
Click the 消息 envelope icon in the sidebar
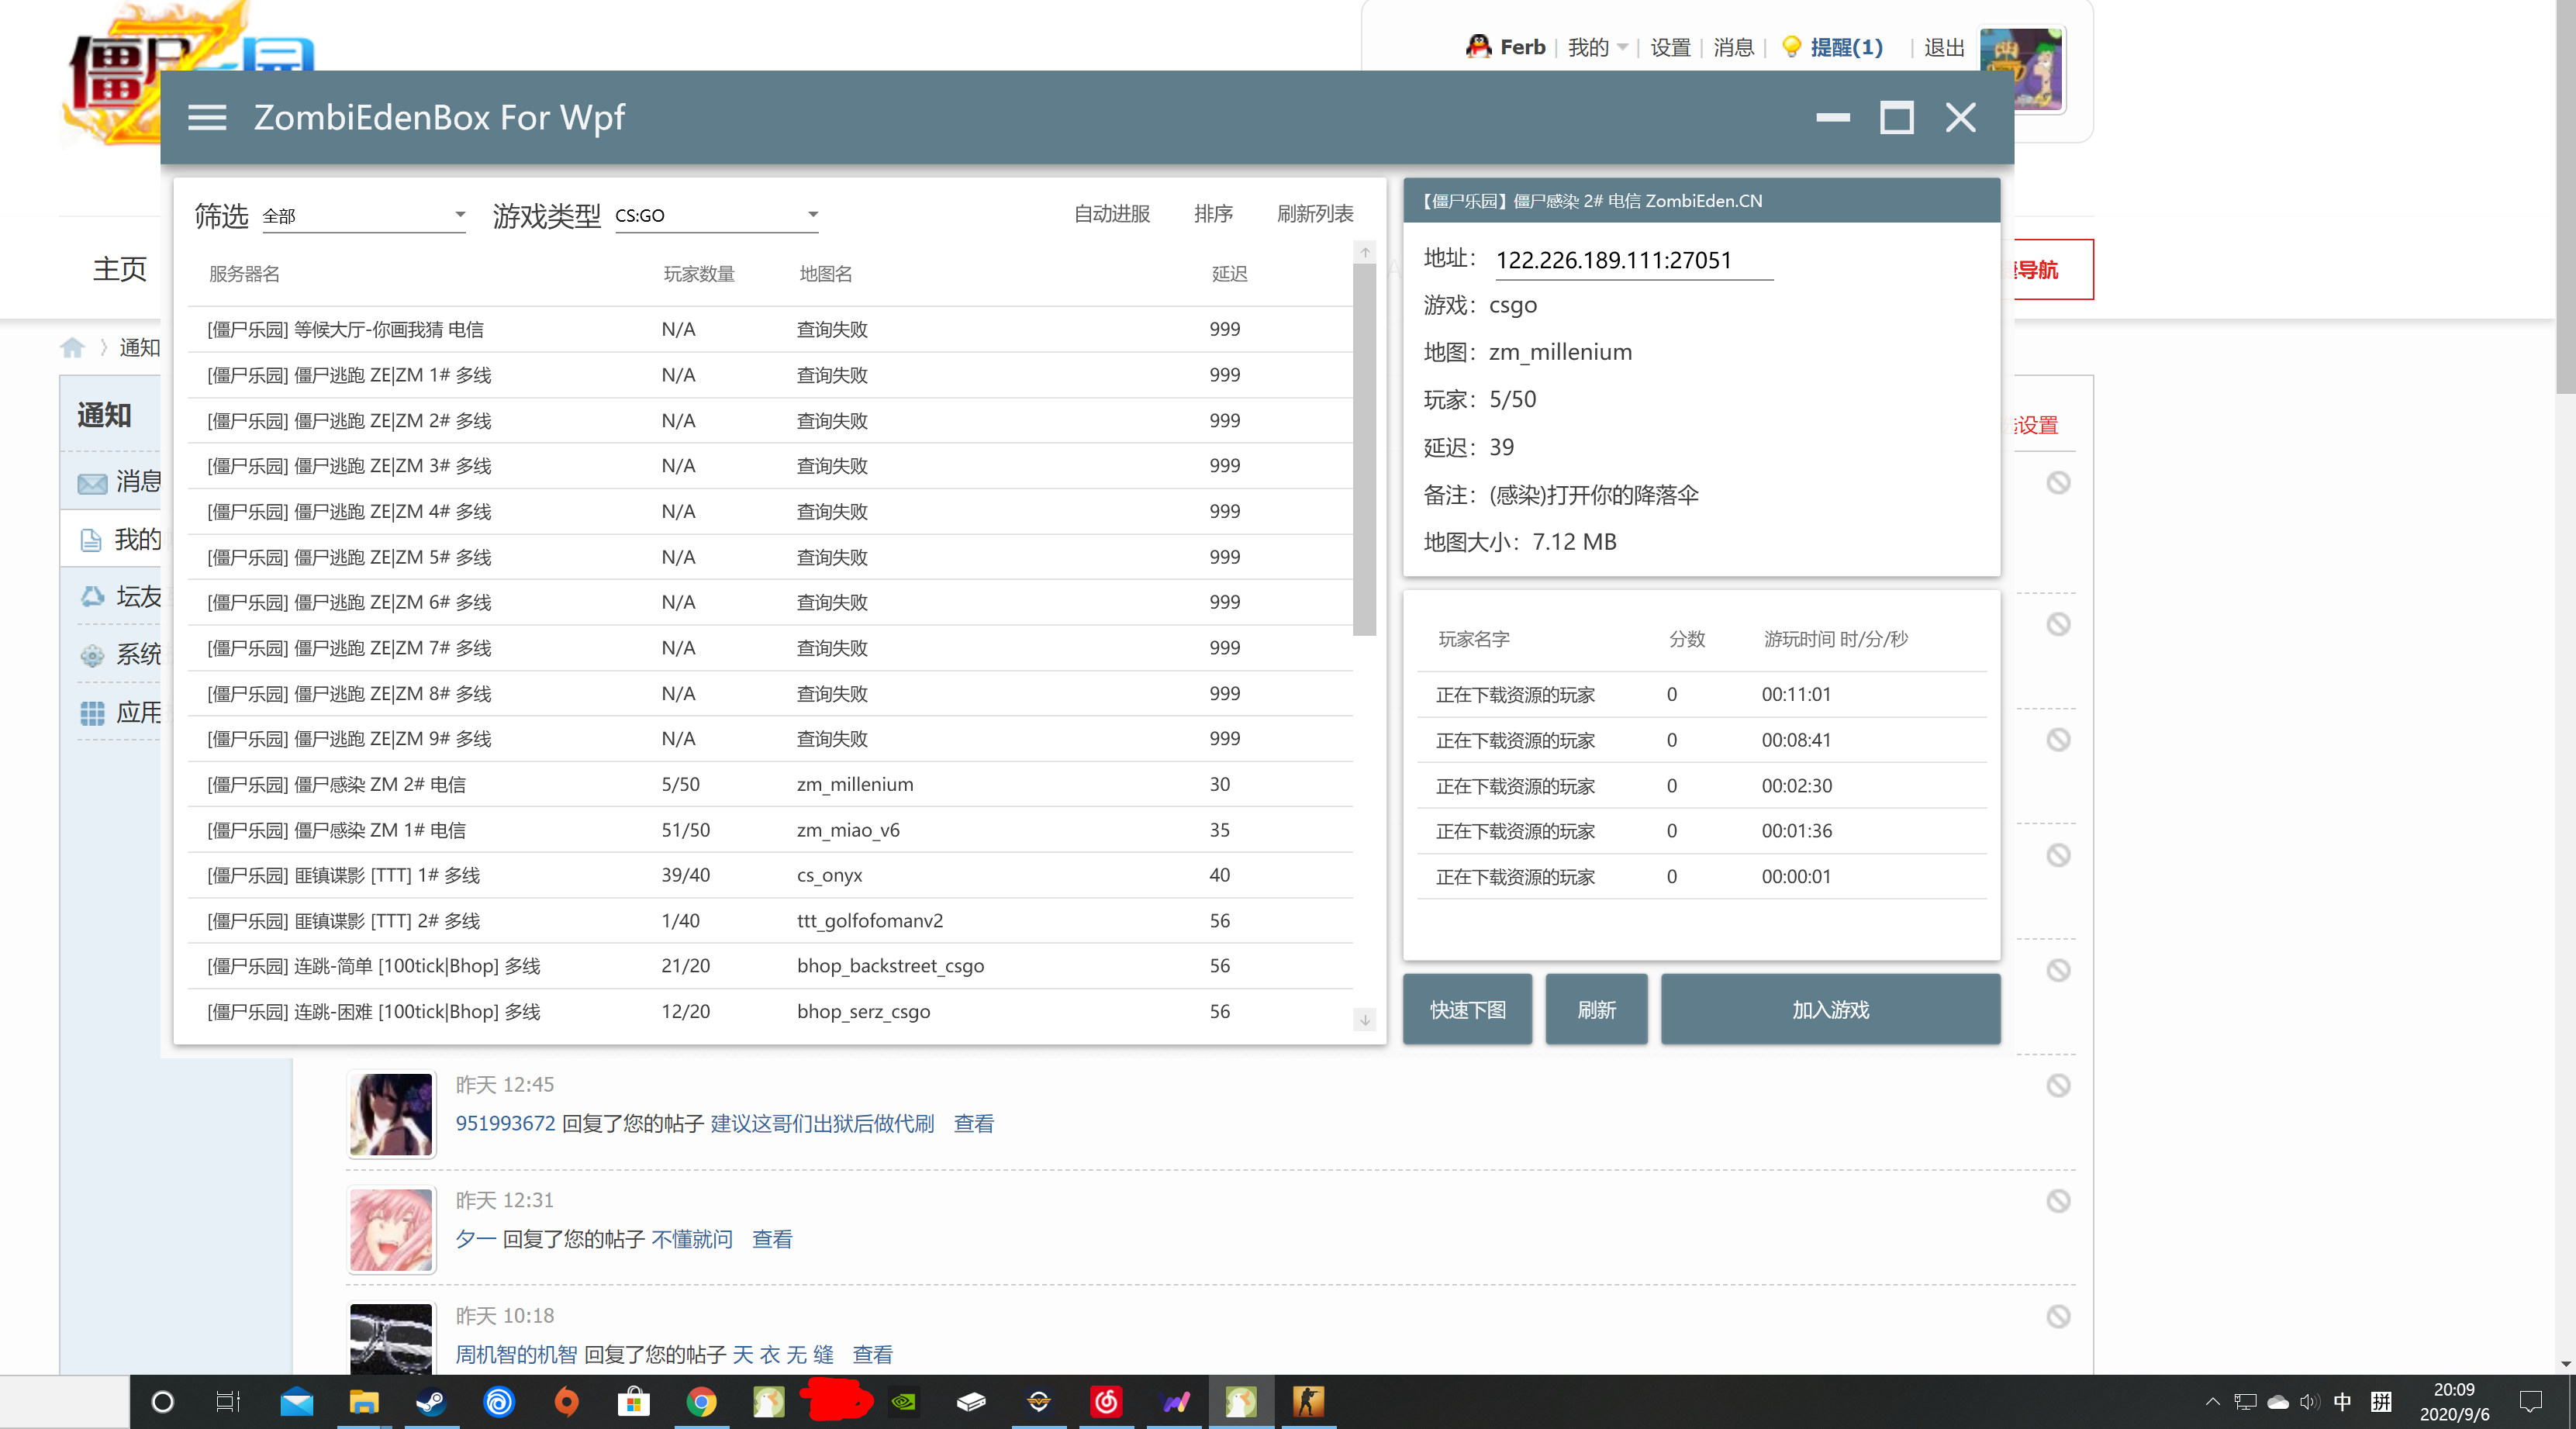pyautogui.click(x=92, y=483)
